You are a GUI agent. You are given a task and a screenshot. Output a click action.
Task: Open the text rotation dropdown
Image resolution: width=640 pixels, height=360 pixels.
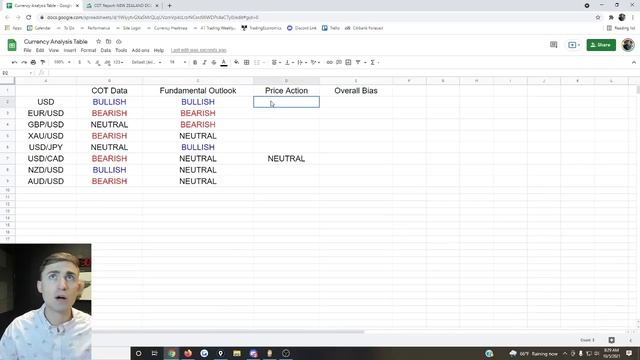(315, 62)
